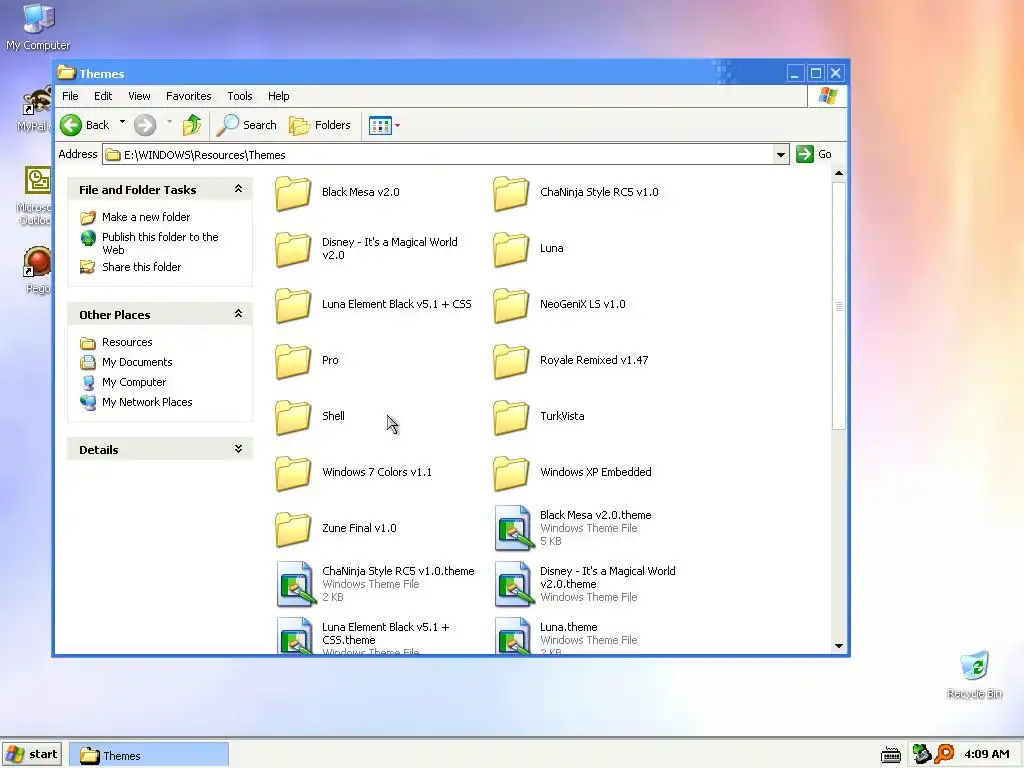The image size is (1024, 768).
Task: Select the Windows XP Embedded folder icon
Action: point(511,473)
